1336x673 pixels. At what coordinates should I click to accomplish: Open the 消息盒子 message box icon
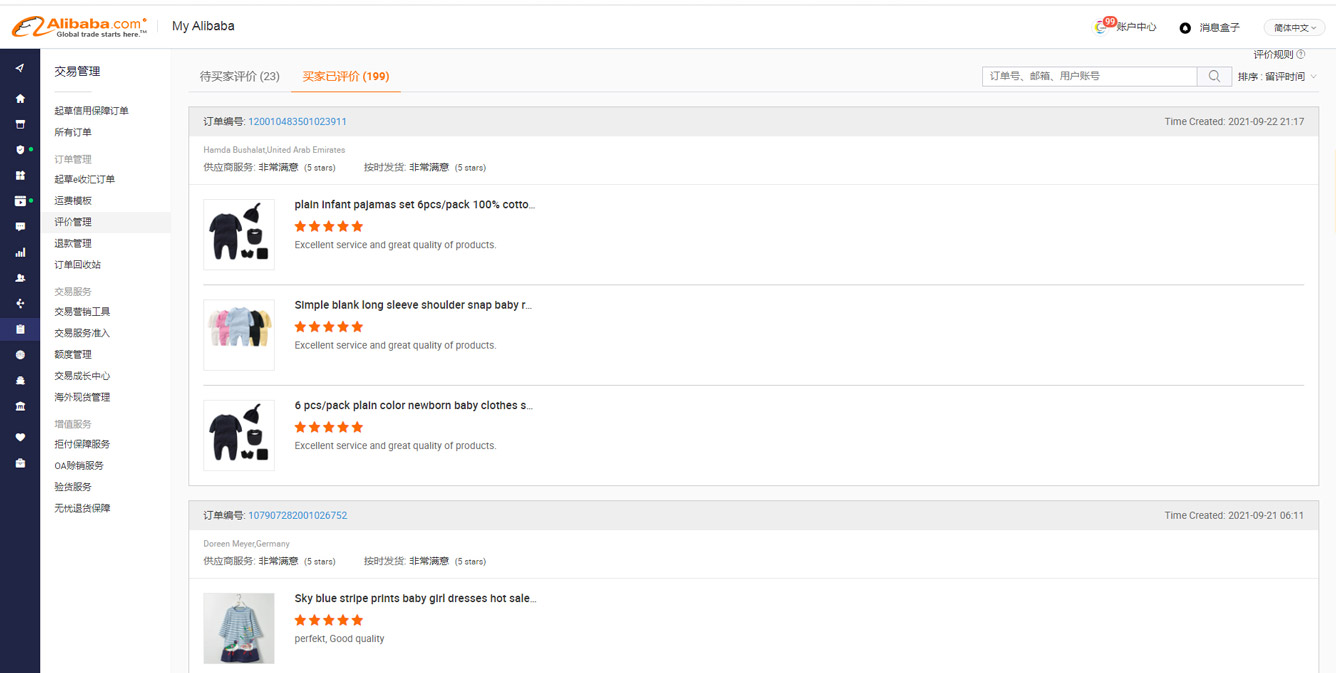1185,28
